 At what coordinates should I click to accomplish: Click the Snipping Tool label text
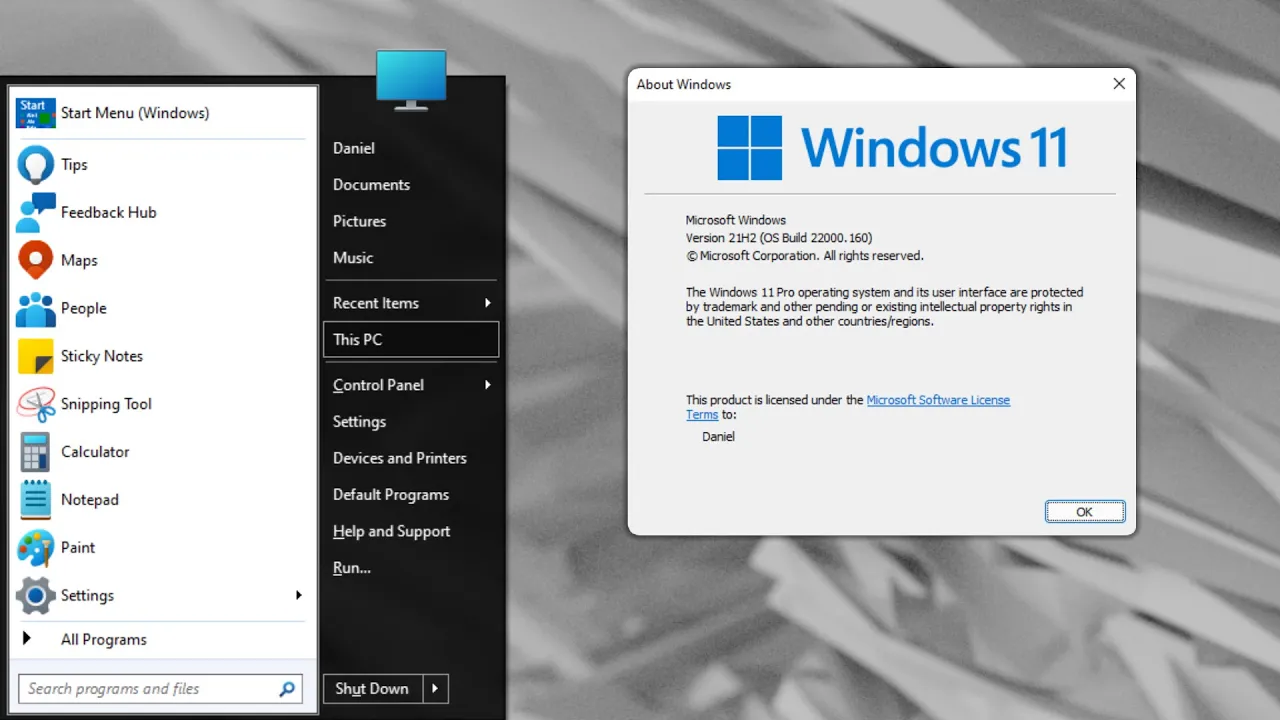(106, 405)
